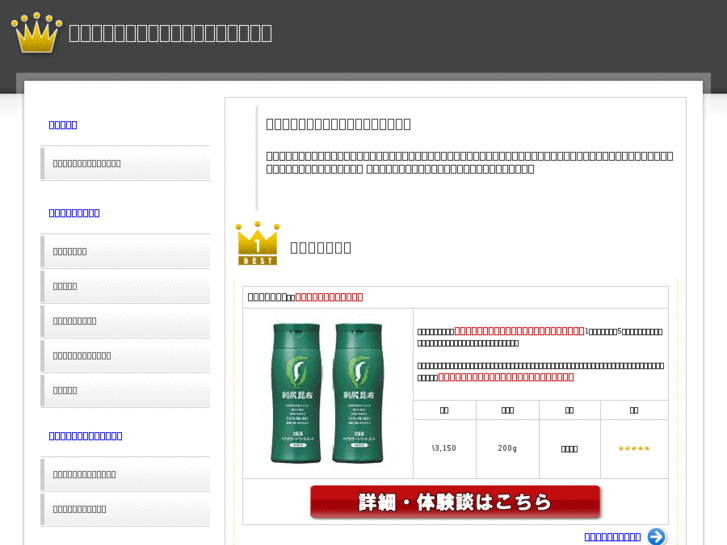Click the white site title beside the crown
This screenshot has width=727, height=545.
tap(170, 33)
